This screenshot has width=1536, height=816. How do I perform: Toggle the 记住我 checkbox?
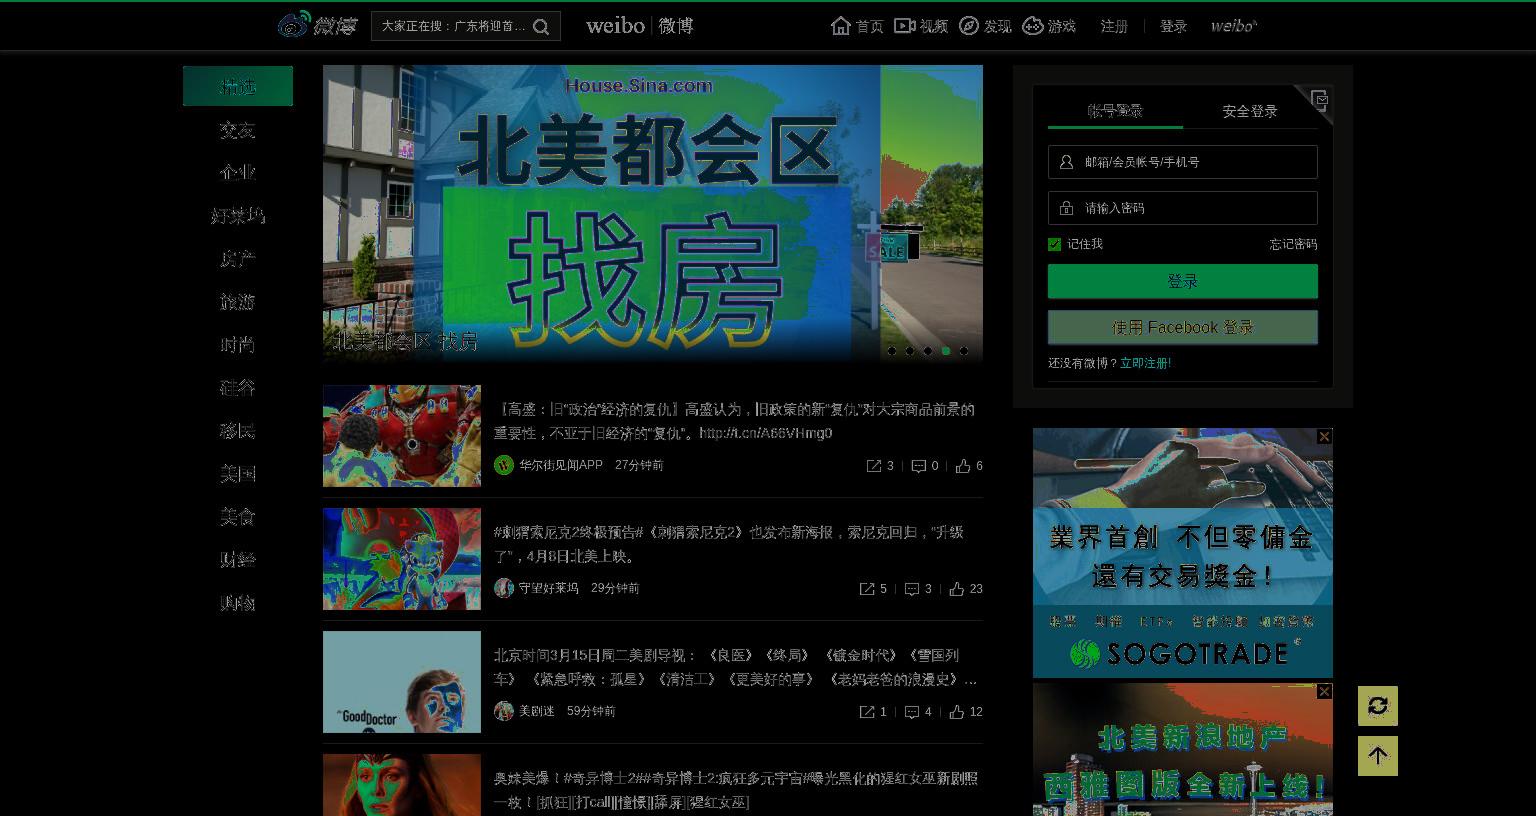[1054, 244]
